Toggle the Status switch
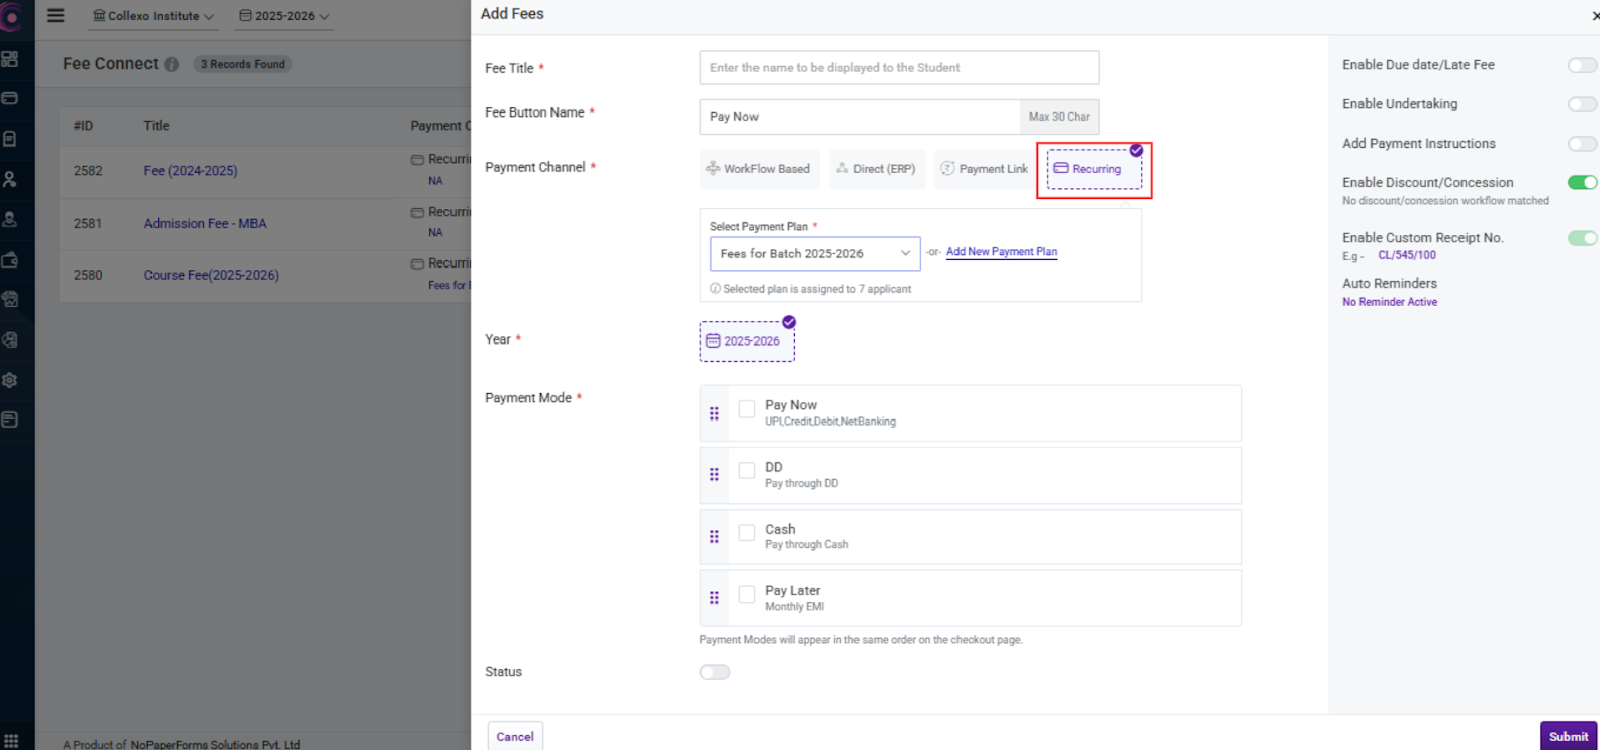Screen dimensions: 1600x750 point(715,672)
